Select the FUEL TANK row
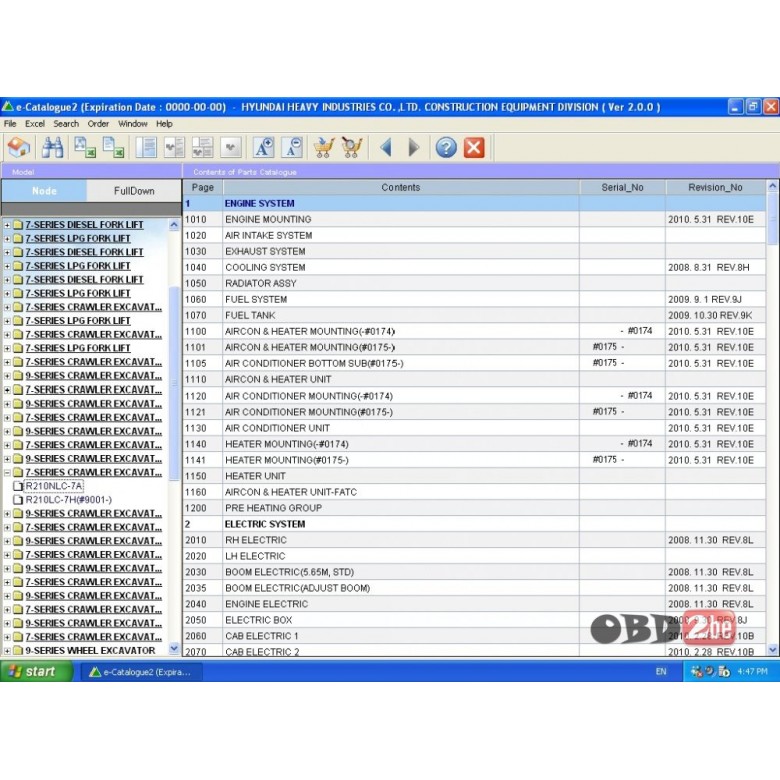This screenshot has height=780, width=780. coord(474,315)
